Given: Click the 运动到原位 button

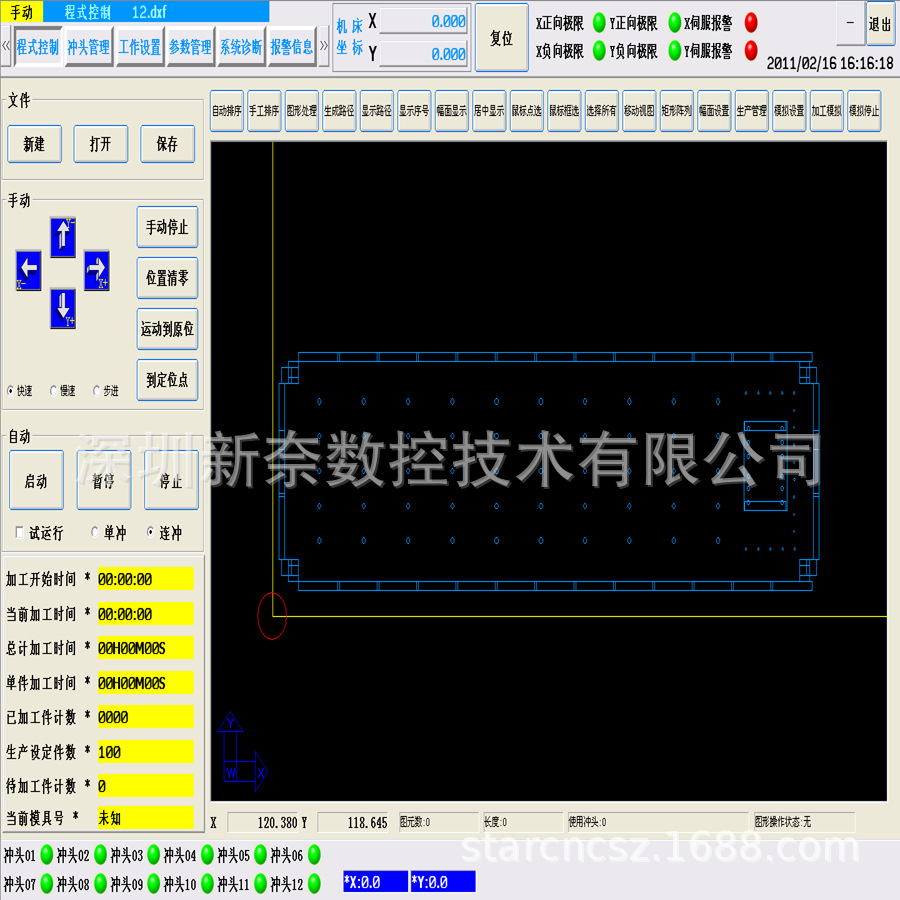Looking at the screenshot, I should point(167,329).
